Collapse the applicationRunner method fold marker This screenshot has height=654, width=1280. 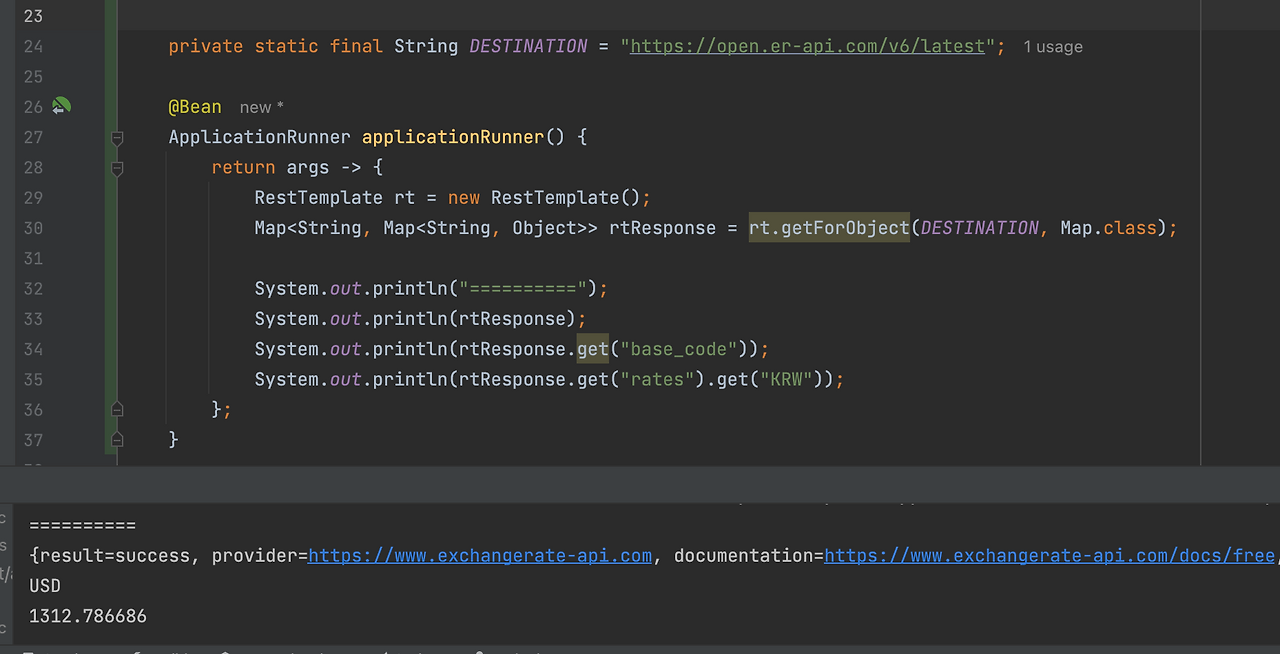click(117, 137)
